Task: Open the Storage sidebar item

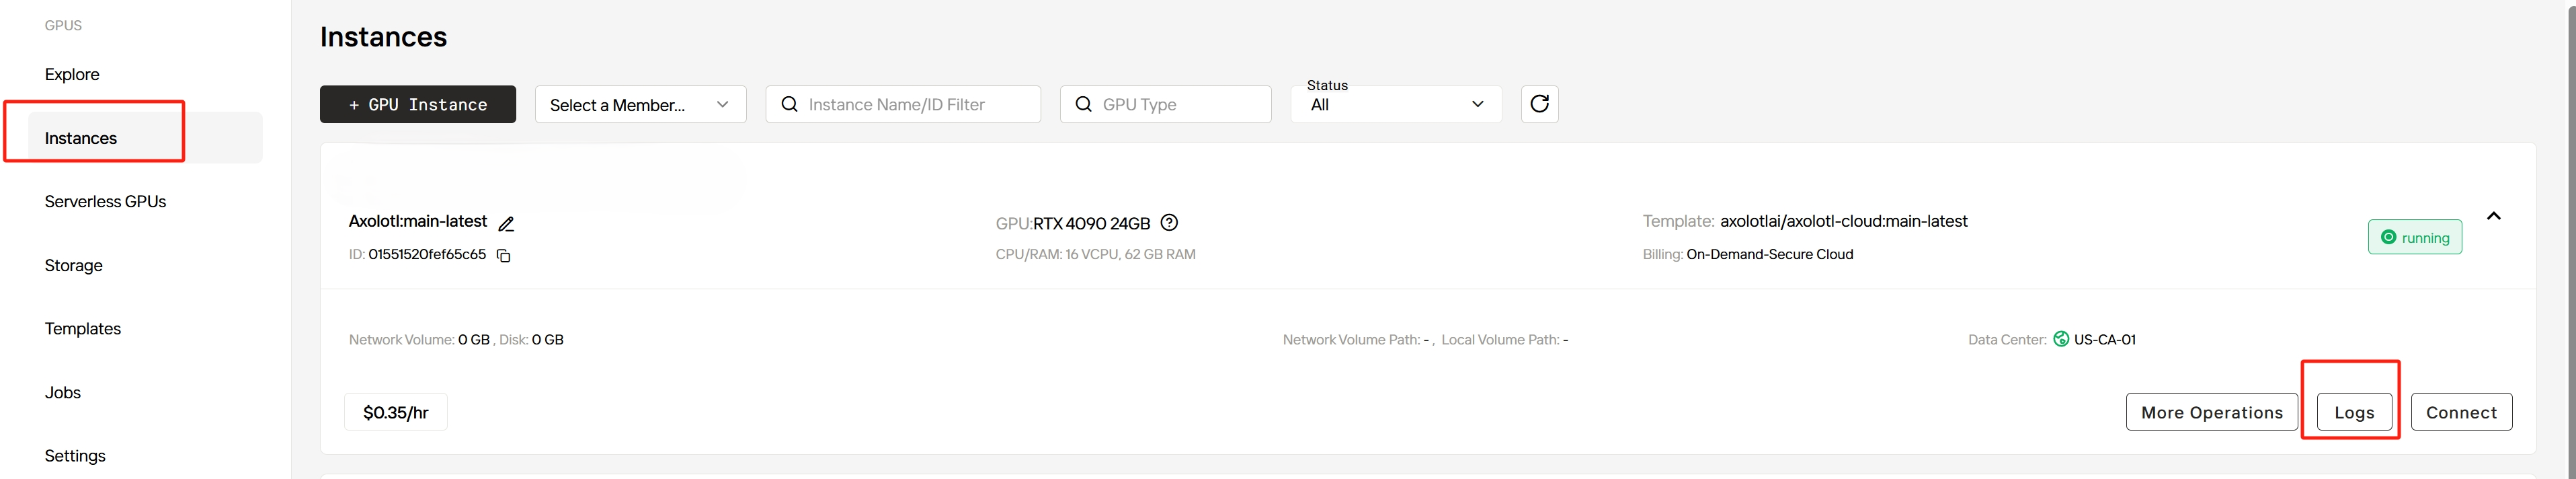Action: point(73,265)
